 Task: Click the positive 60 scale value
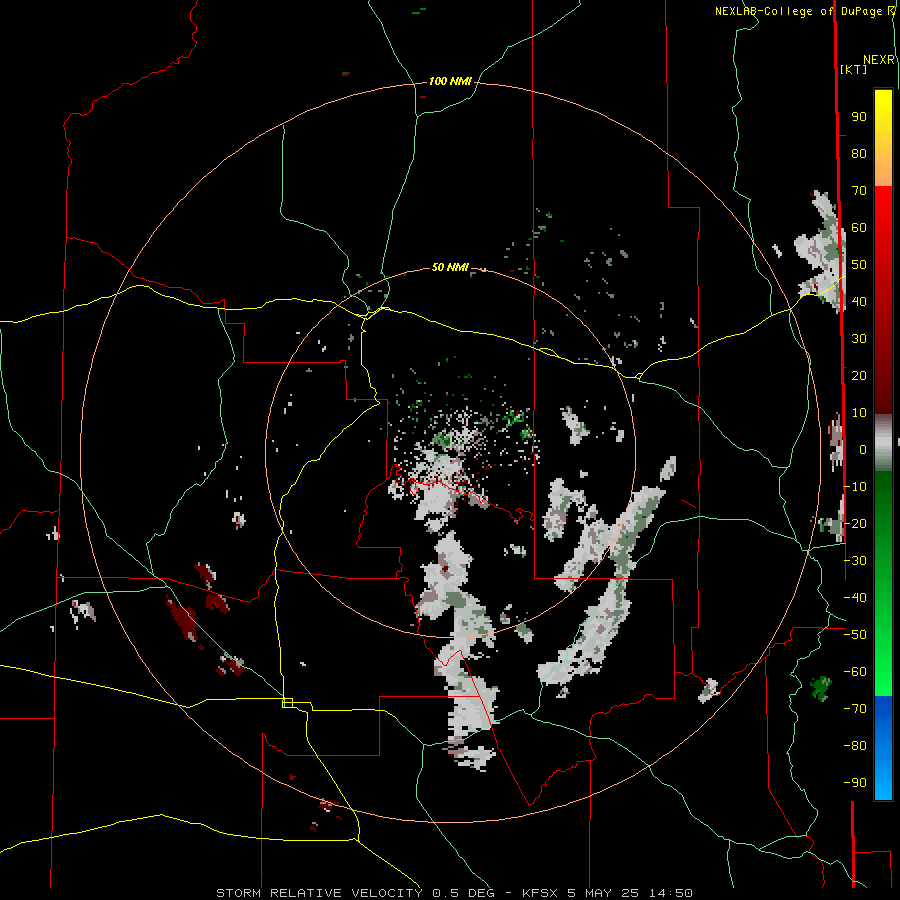[859, 228]
